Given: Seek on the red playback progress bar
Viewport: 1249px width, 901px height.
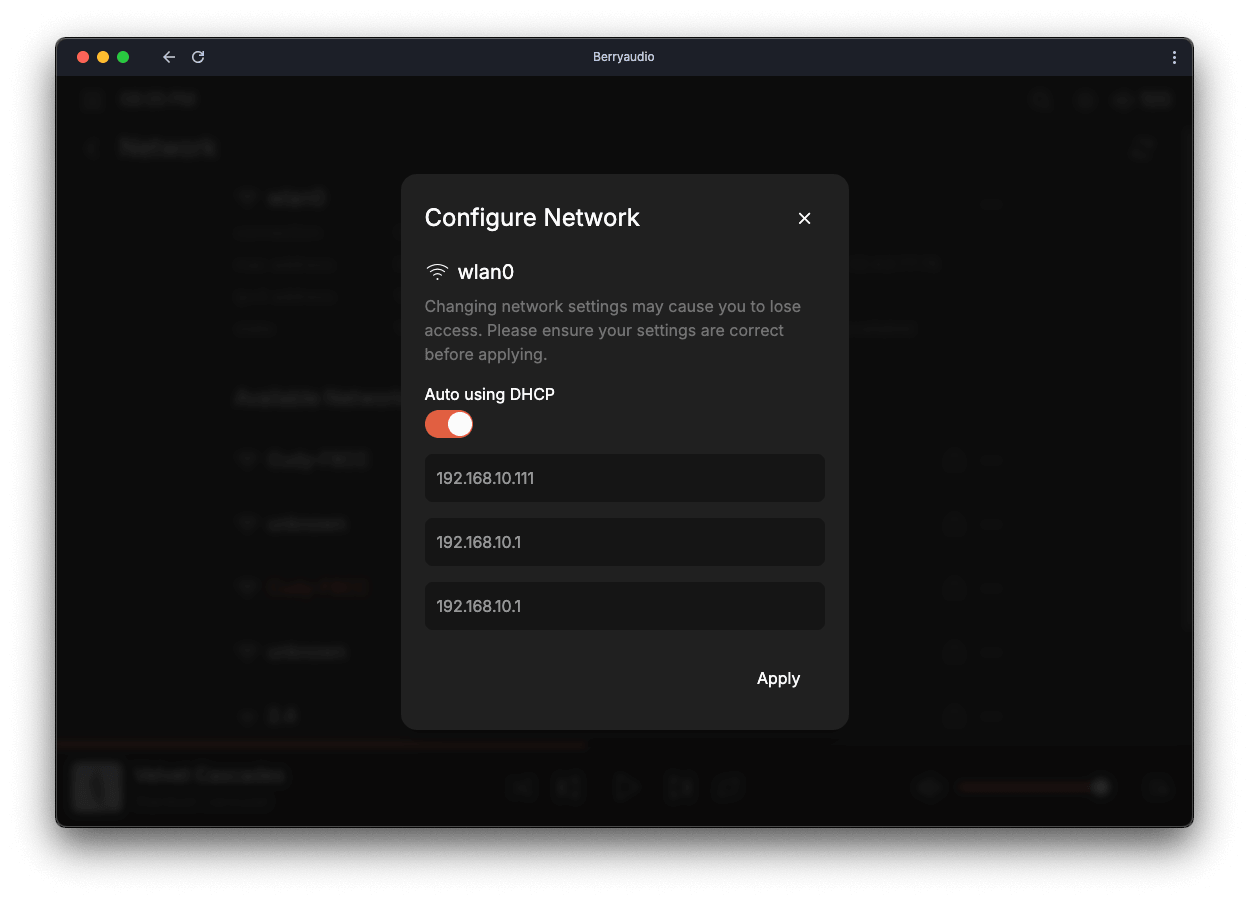Looking at the screenshot, I should point(320,746).
